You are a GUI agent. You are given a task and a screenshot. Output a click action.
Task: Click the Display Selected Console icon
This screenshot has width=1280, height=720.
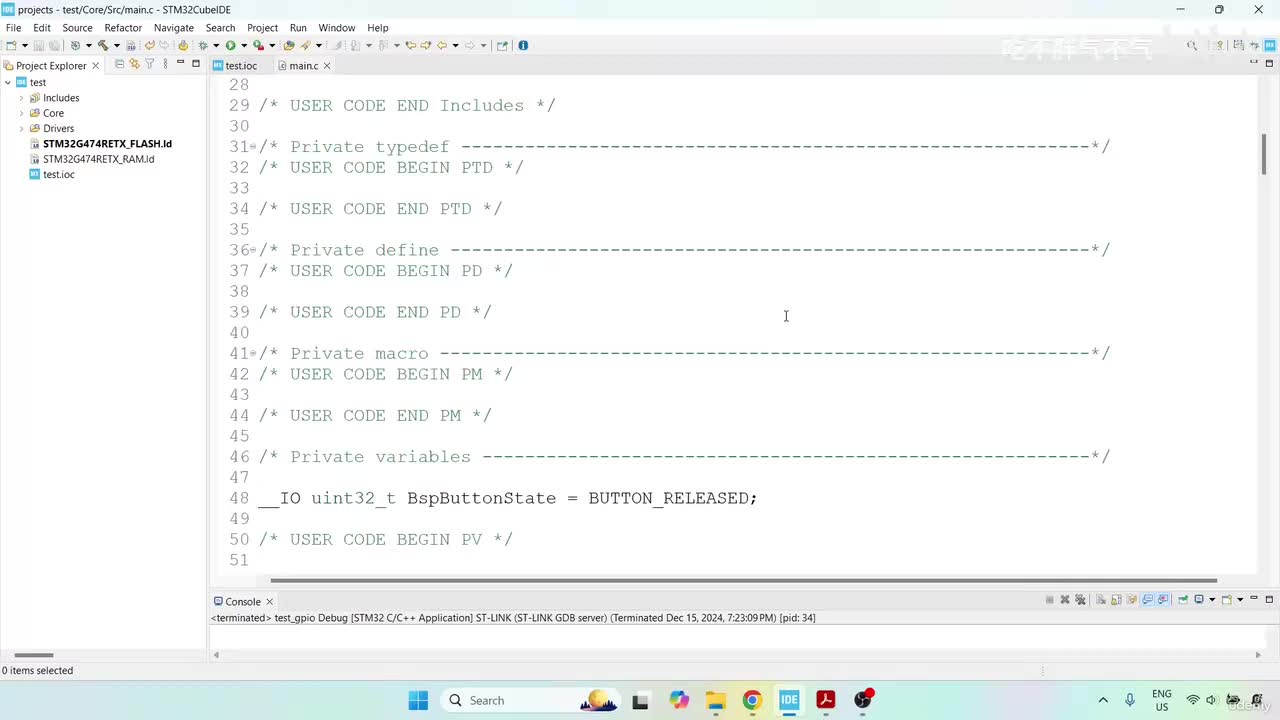(1199, 600)
